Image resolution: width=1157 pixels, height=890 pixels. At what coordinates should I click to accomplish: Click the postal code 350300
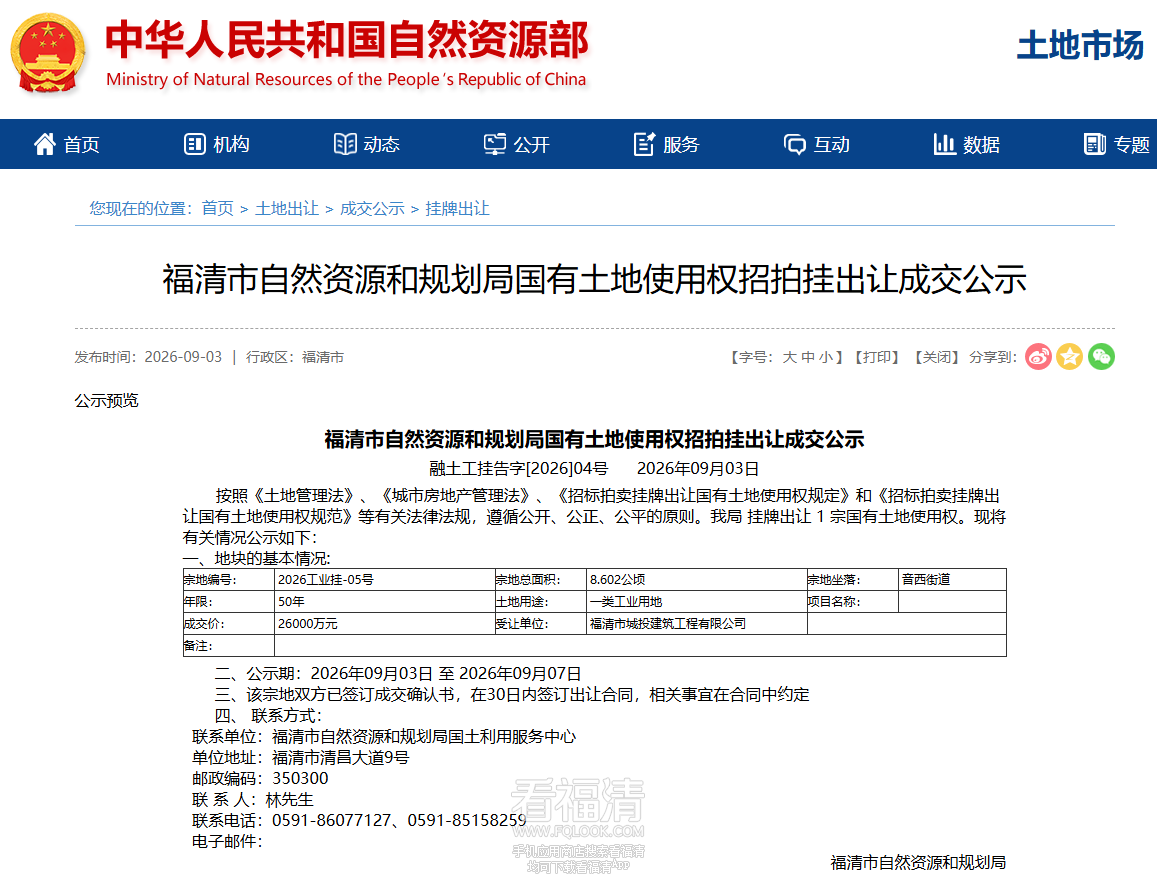[300, 779]
